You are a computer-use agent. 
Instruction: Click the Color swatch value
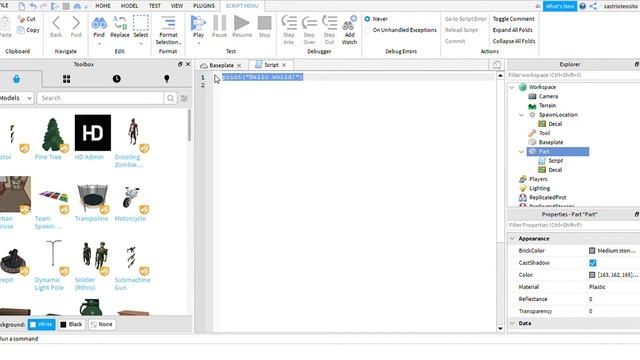point(592,275)
